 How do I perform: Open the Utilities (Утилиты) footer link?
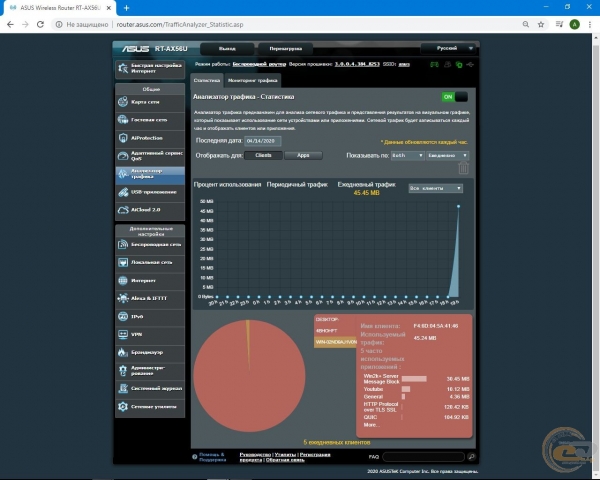tap(285, 454)
